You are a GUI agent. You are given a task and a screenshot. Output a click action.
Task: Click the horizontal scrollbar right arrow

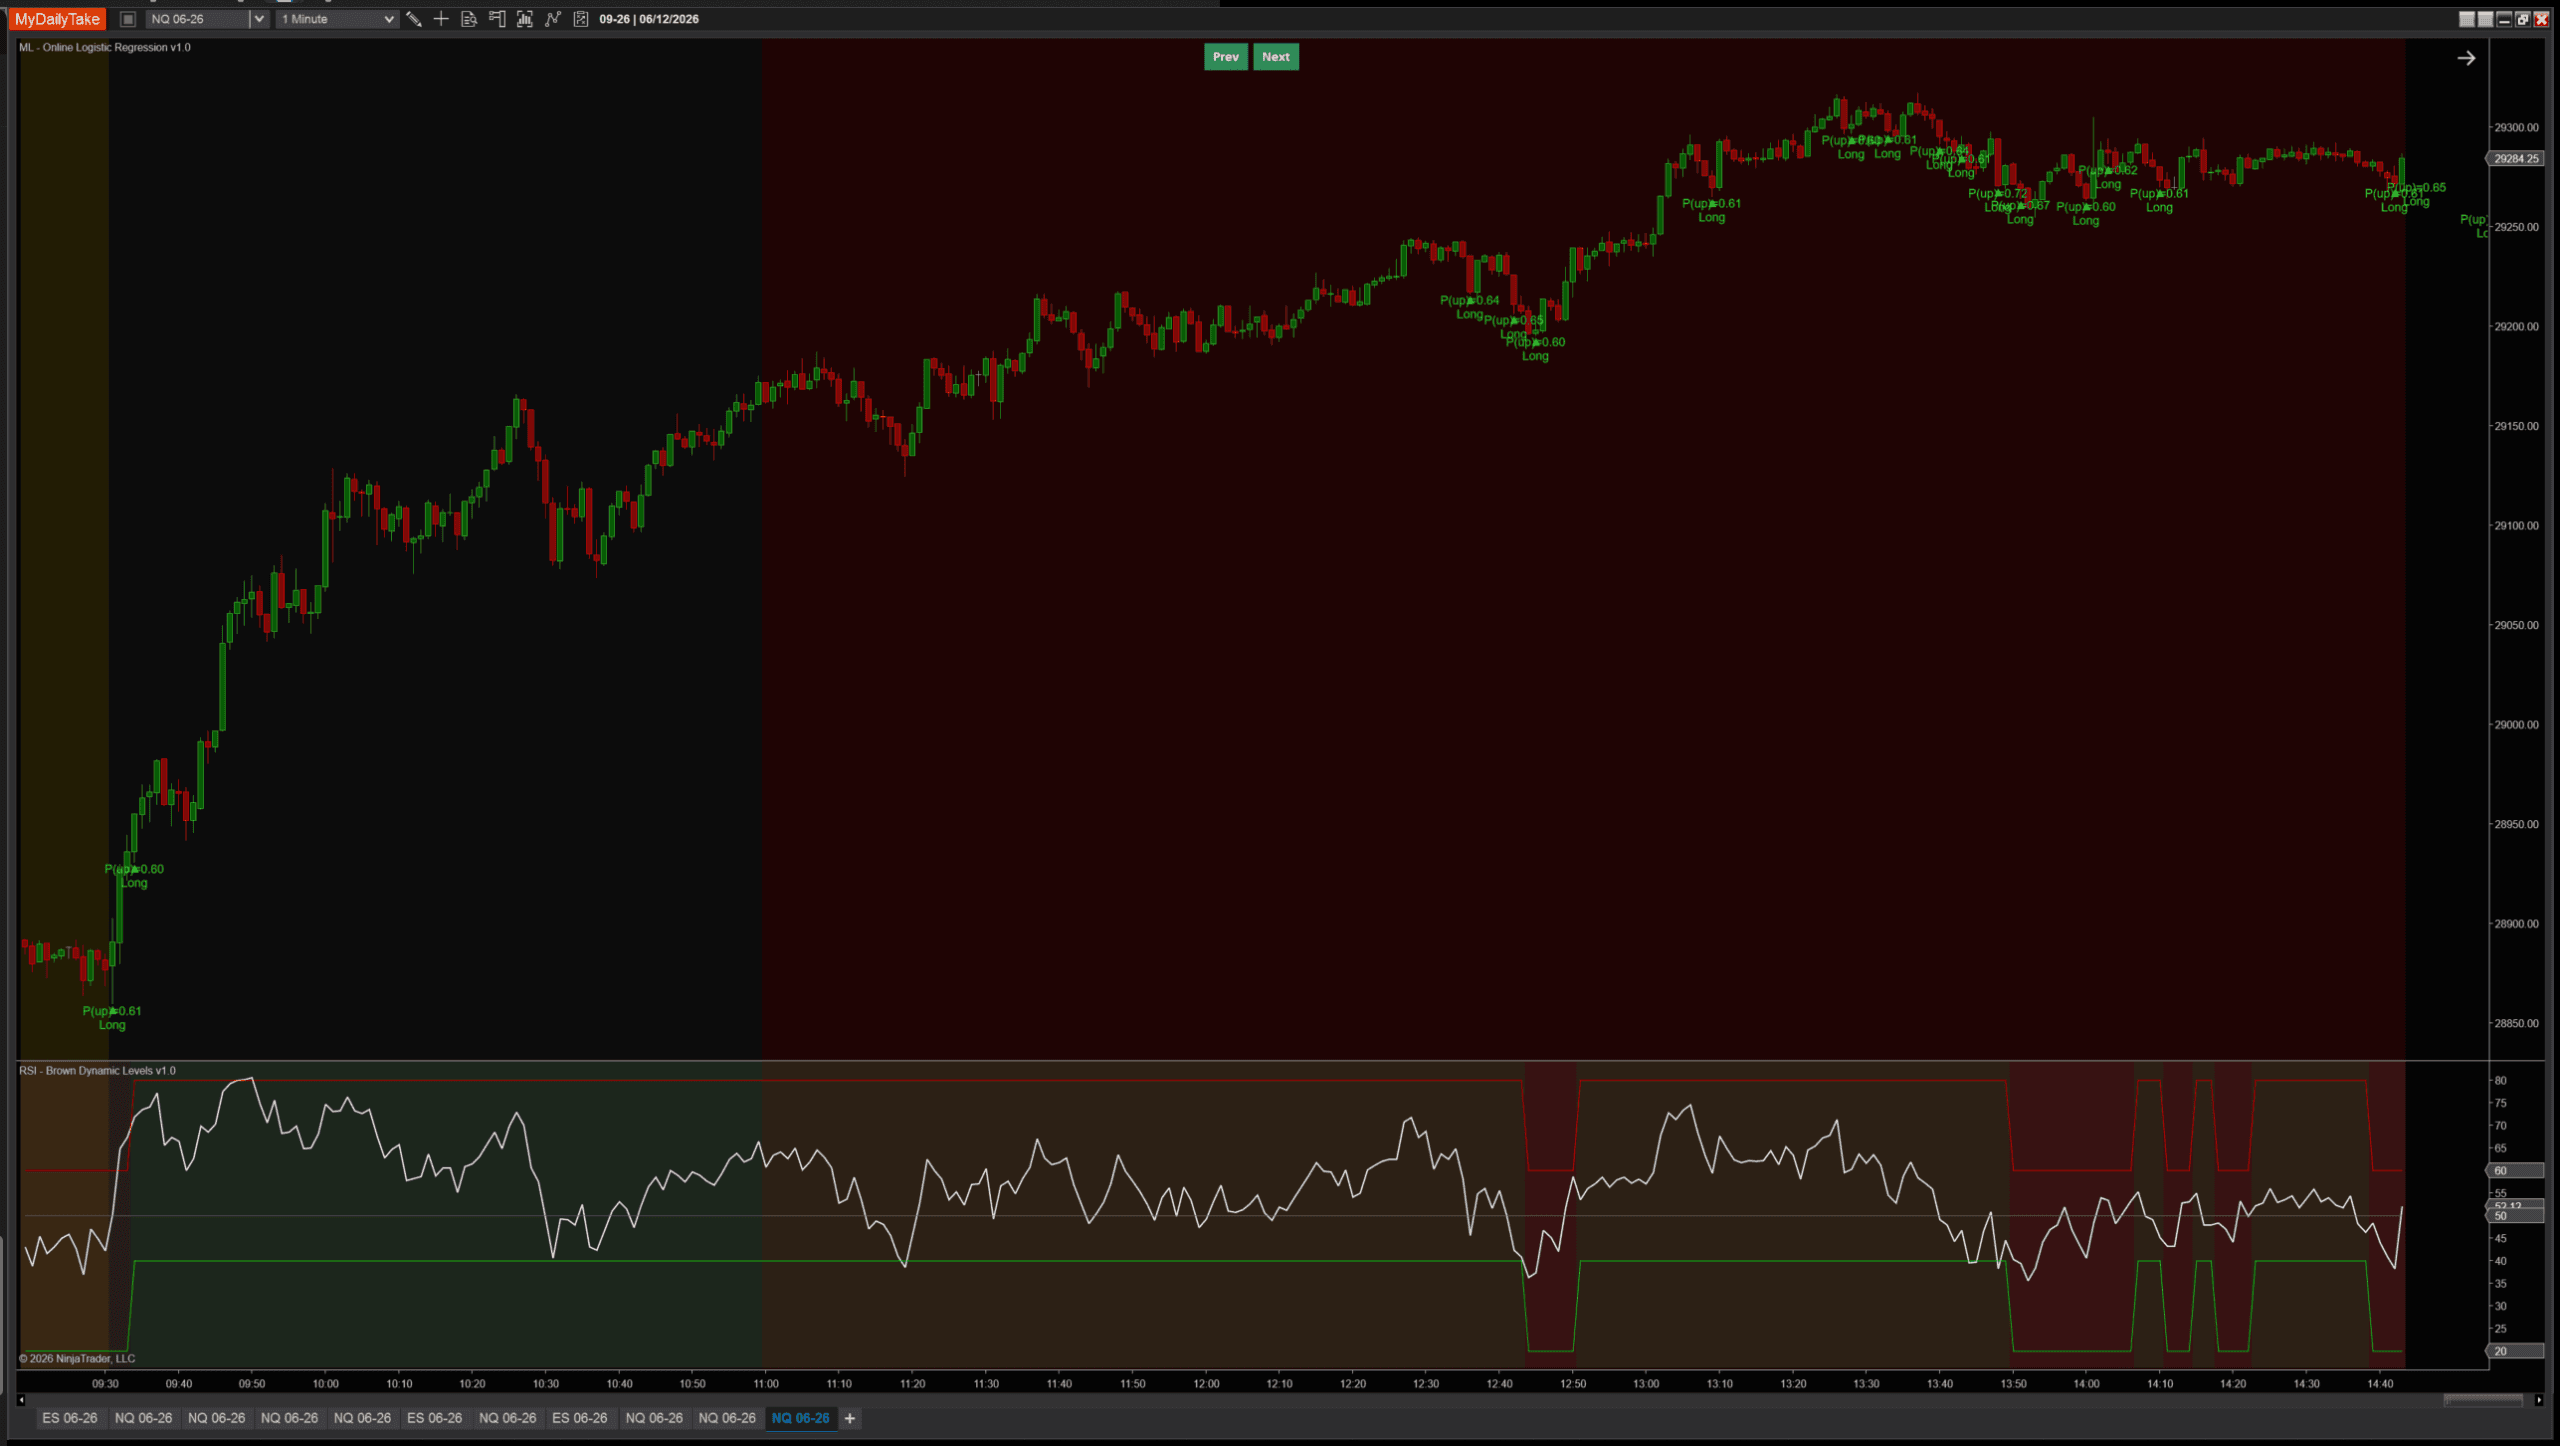(x=2539, y=1400)
